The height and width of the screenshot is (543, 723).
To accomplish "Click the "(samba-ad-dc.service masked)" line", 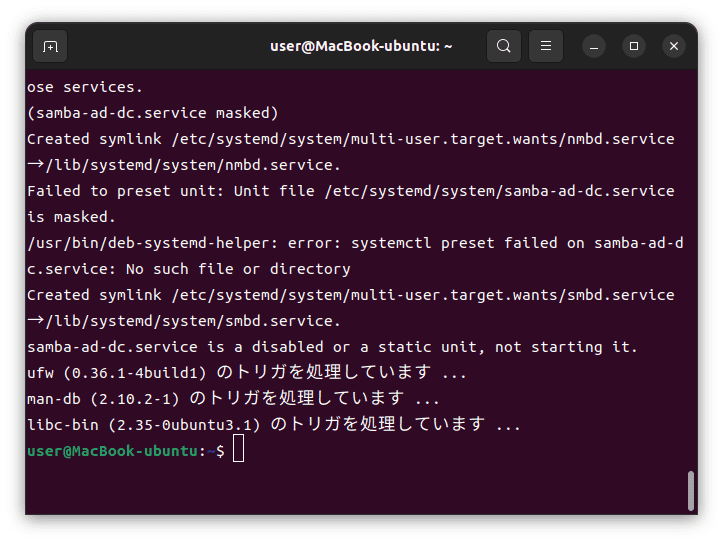I will 153,113.
